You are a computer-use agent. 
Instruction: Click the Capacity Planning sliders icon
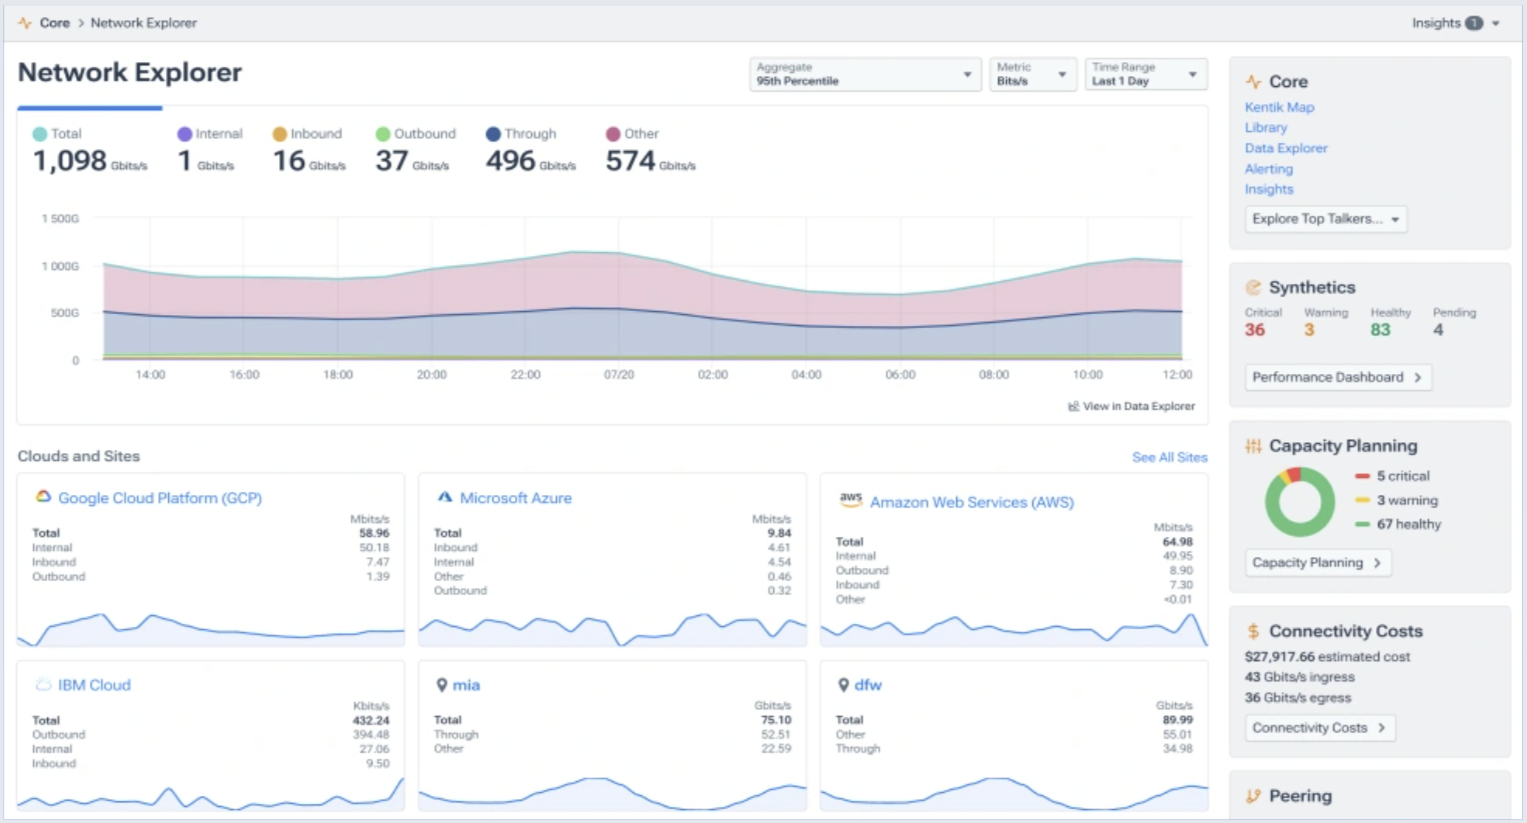pos(1253,446)
